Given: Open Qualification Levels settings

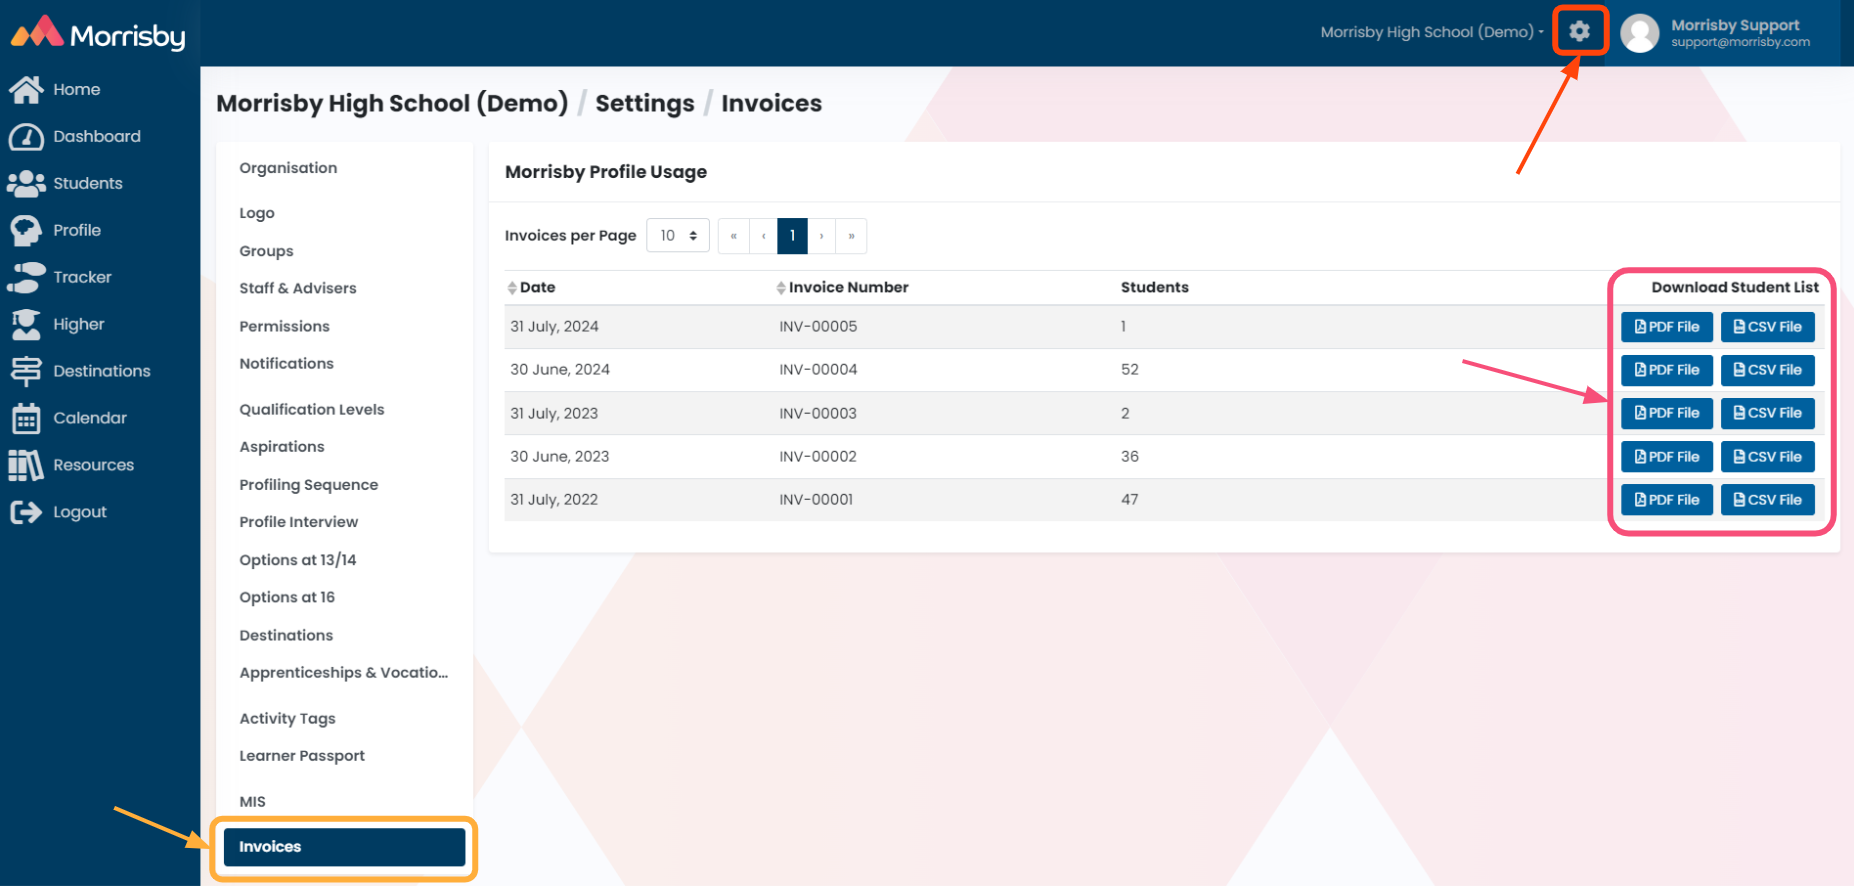Looking at the screenshot, I should pos(312,409).
